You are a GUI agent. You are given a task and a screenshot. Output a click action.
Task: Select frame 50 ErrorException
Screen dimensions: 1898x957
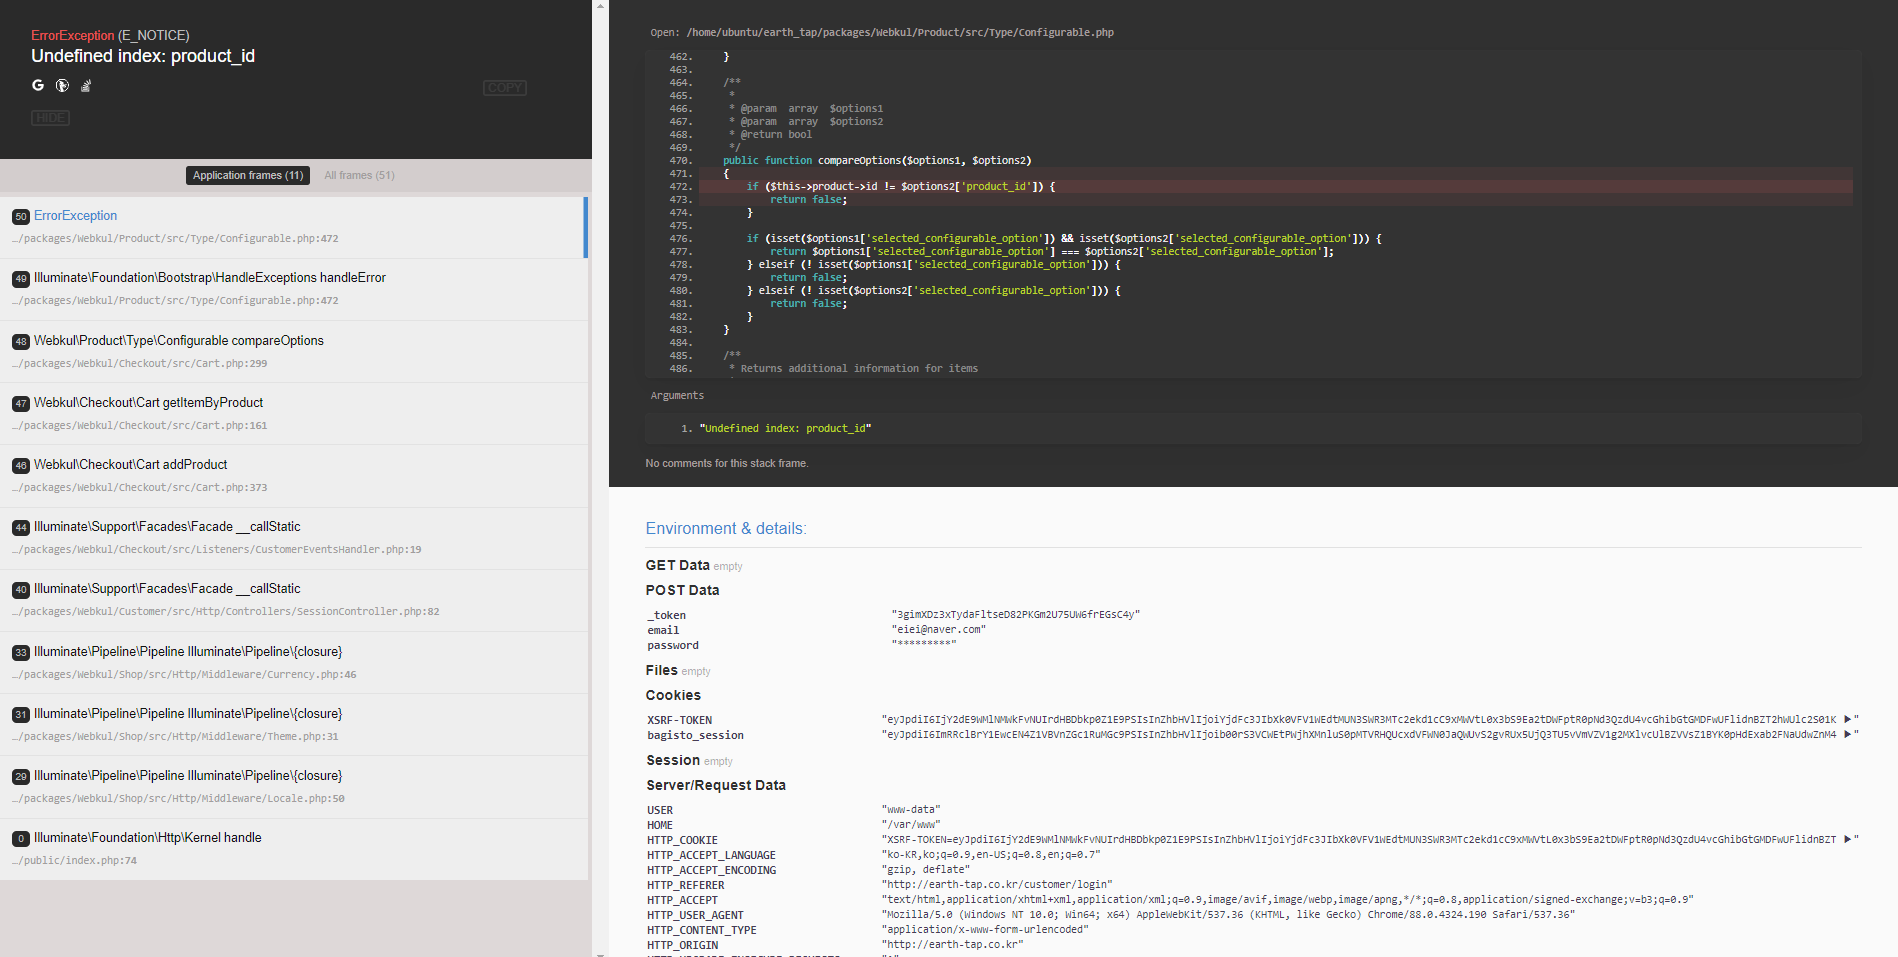point(292,227)
